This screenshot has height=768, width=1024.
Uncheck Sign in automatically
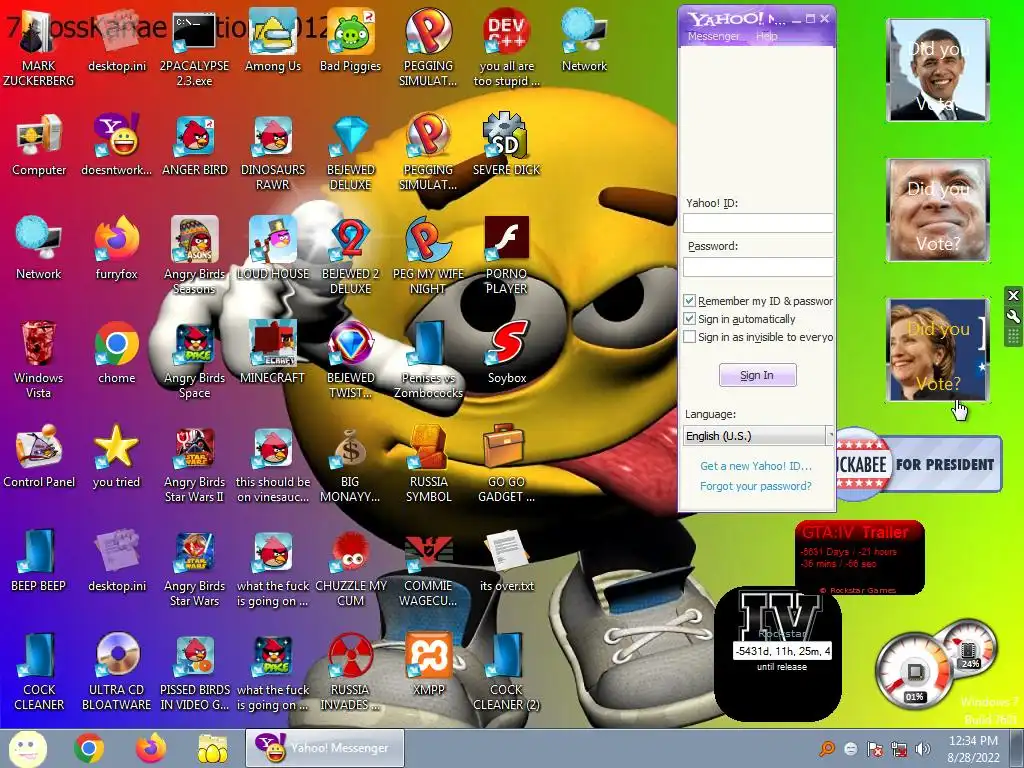click(x=689, y=319)
